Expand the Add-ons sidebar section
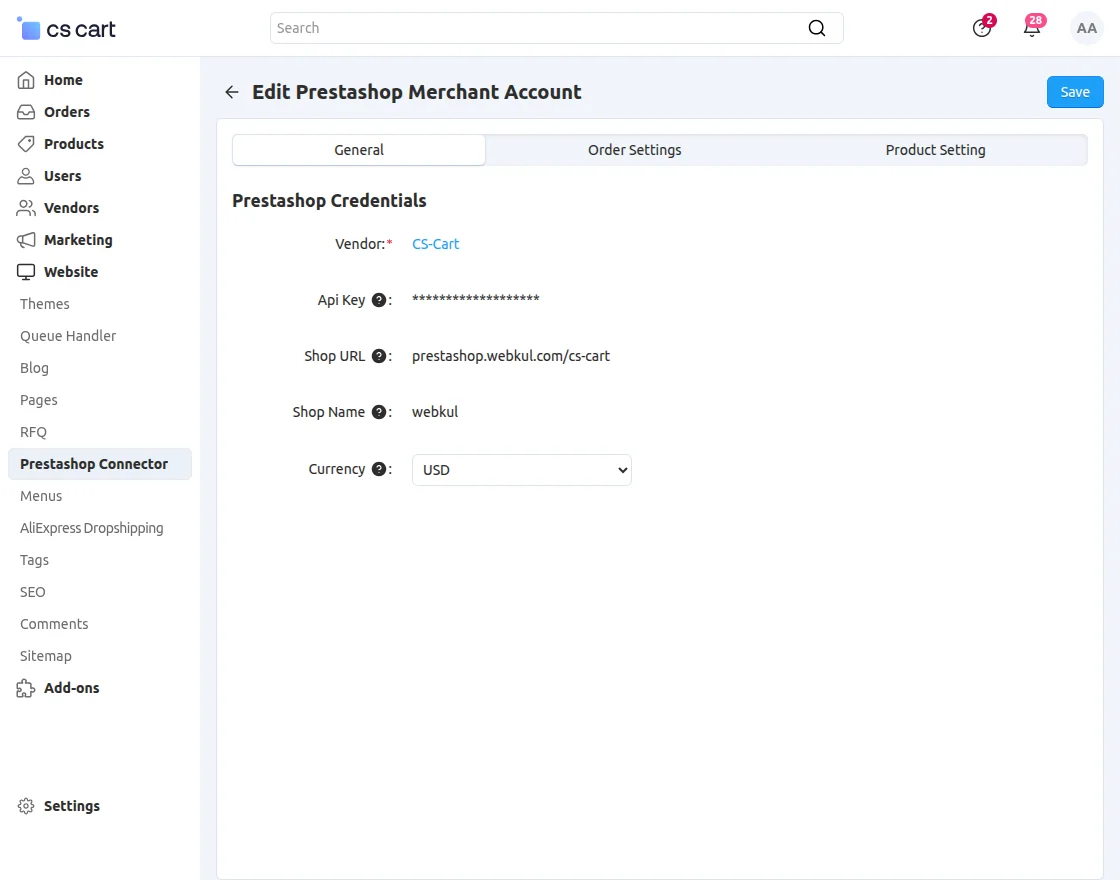 click(x=71, y=688)
